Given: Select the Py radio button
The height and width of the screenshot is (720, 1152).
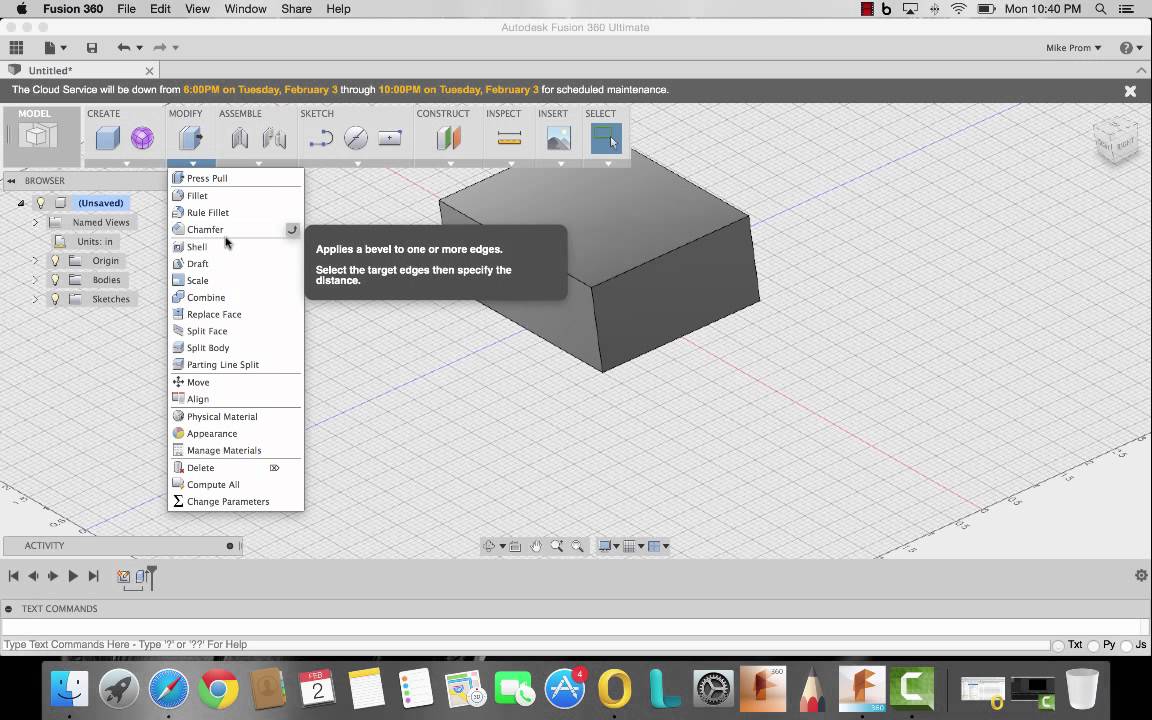Looking at the screenshot, I should pos(1093,646).
